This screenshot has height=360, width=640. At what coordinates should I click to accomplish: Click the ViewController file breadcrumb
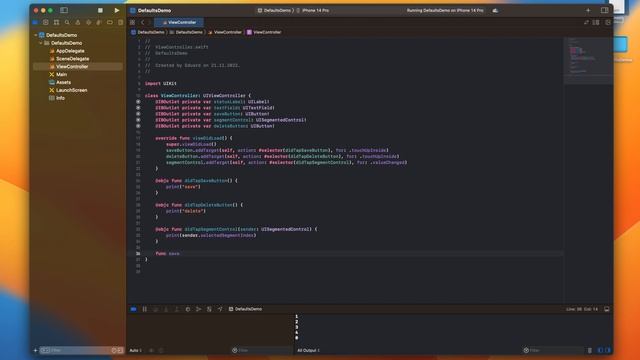(x=225, y=32)
